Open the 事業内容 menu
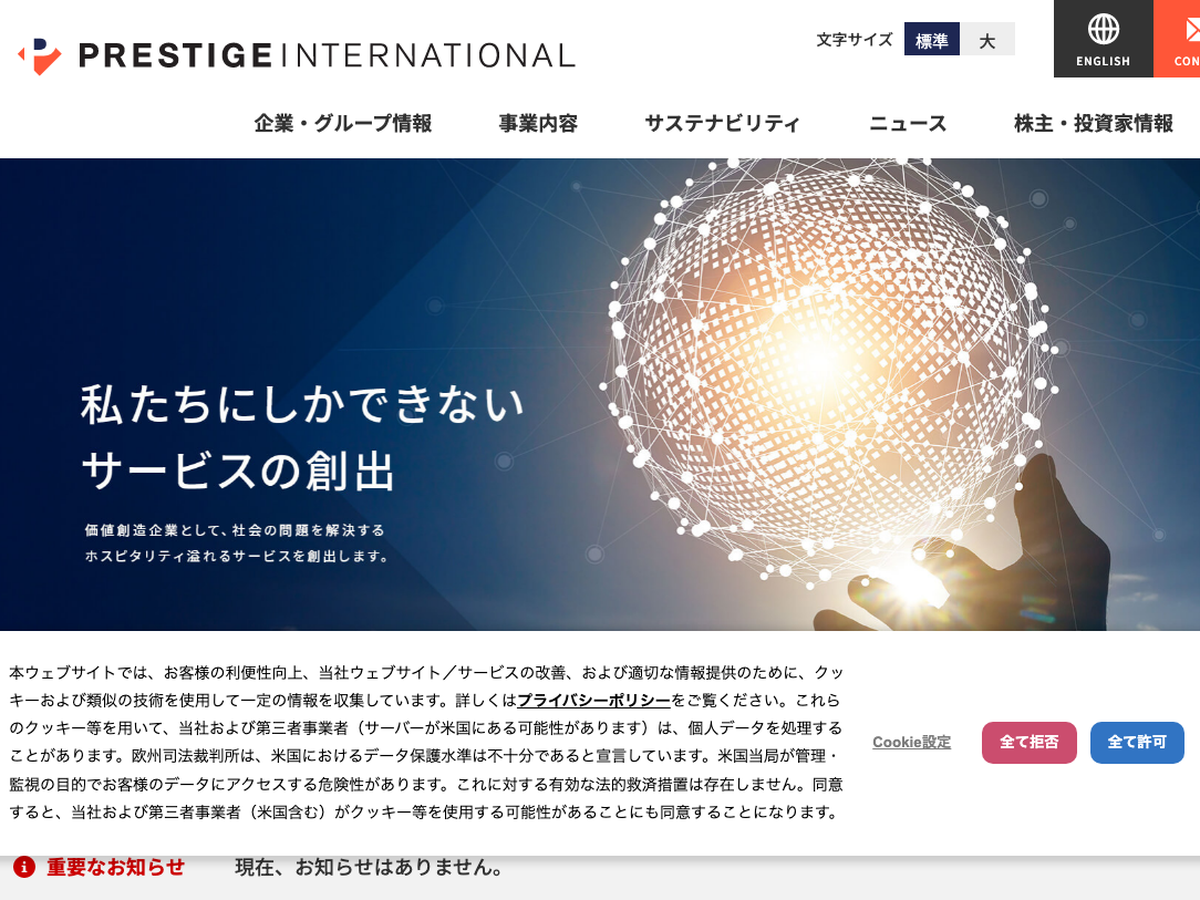The width and height of the screenshot is (1200, 900). (538, 124)
